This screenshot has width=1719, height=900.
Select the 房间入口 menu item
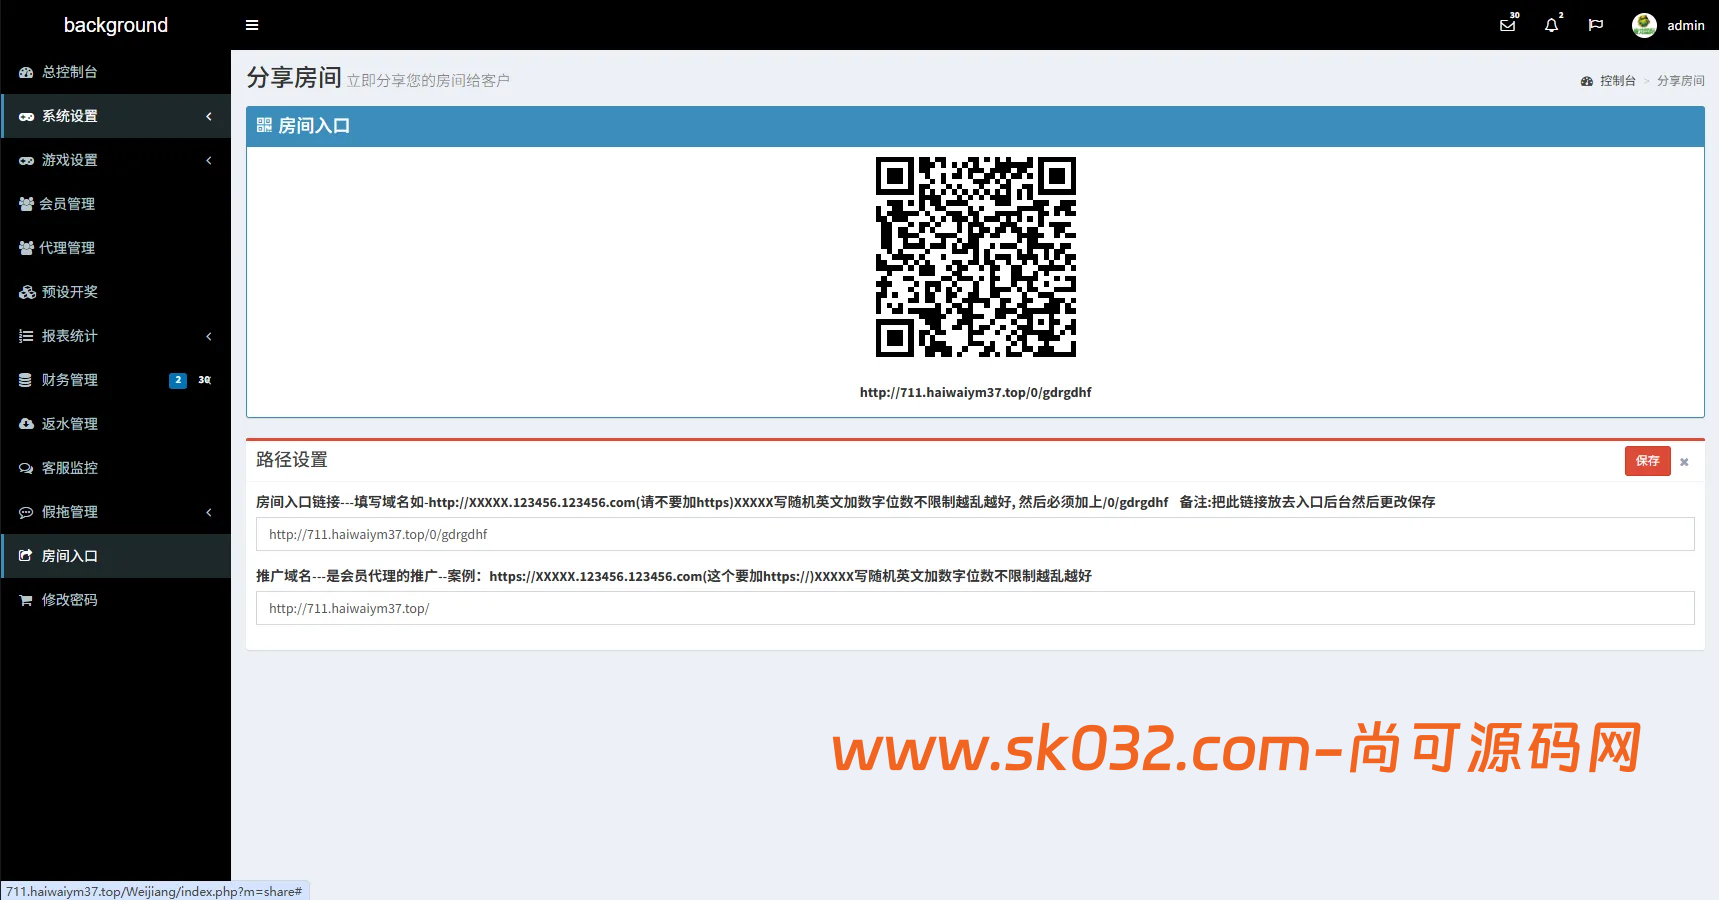coord(116,556)
